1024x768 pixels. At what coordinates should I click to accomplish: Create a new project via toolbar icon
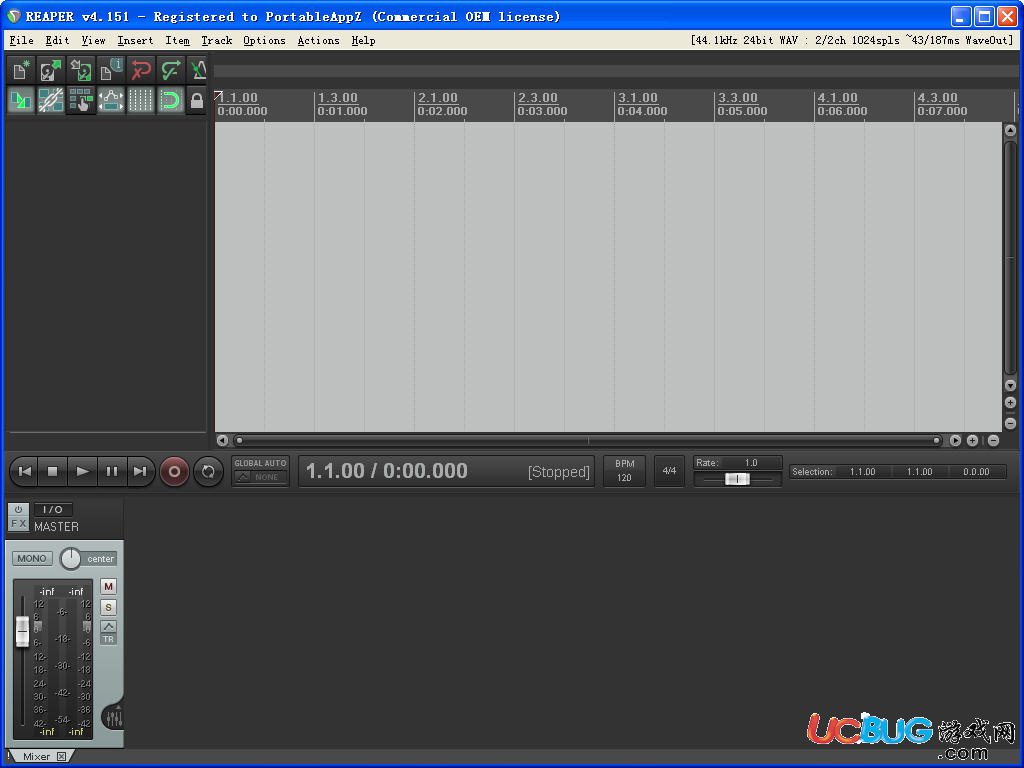click(20, 70)
